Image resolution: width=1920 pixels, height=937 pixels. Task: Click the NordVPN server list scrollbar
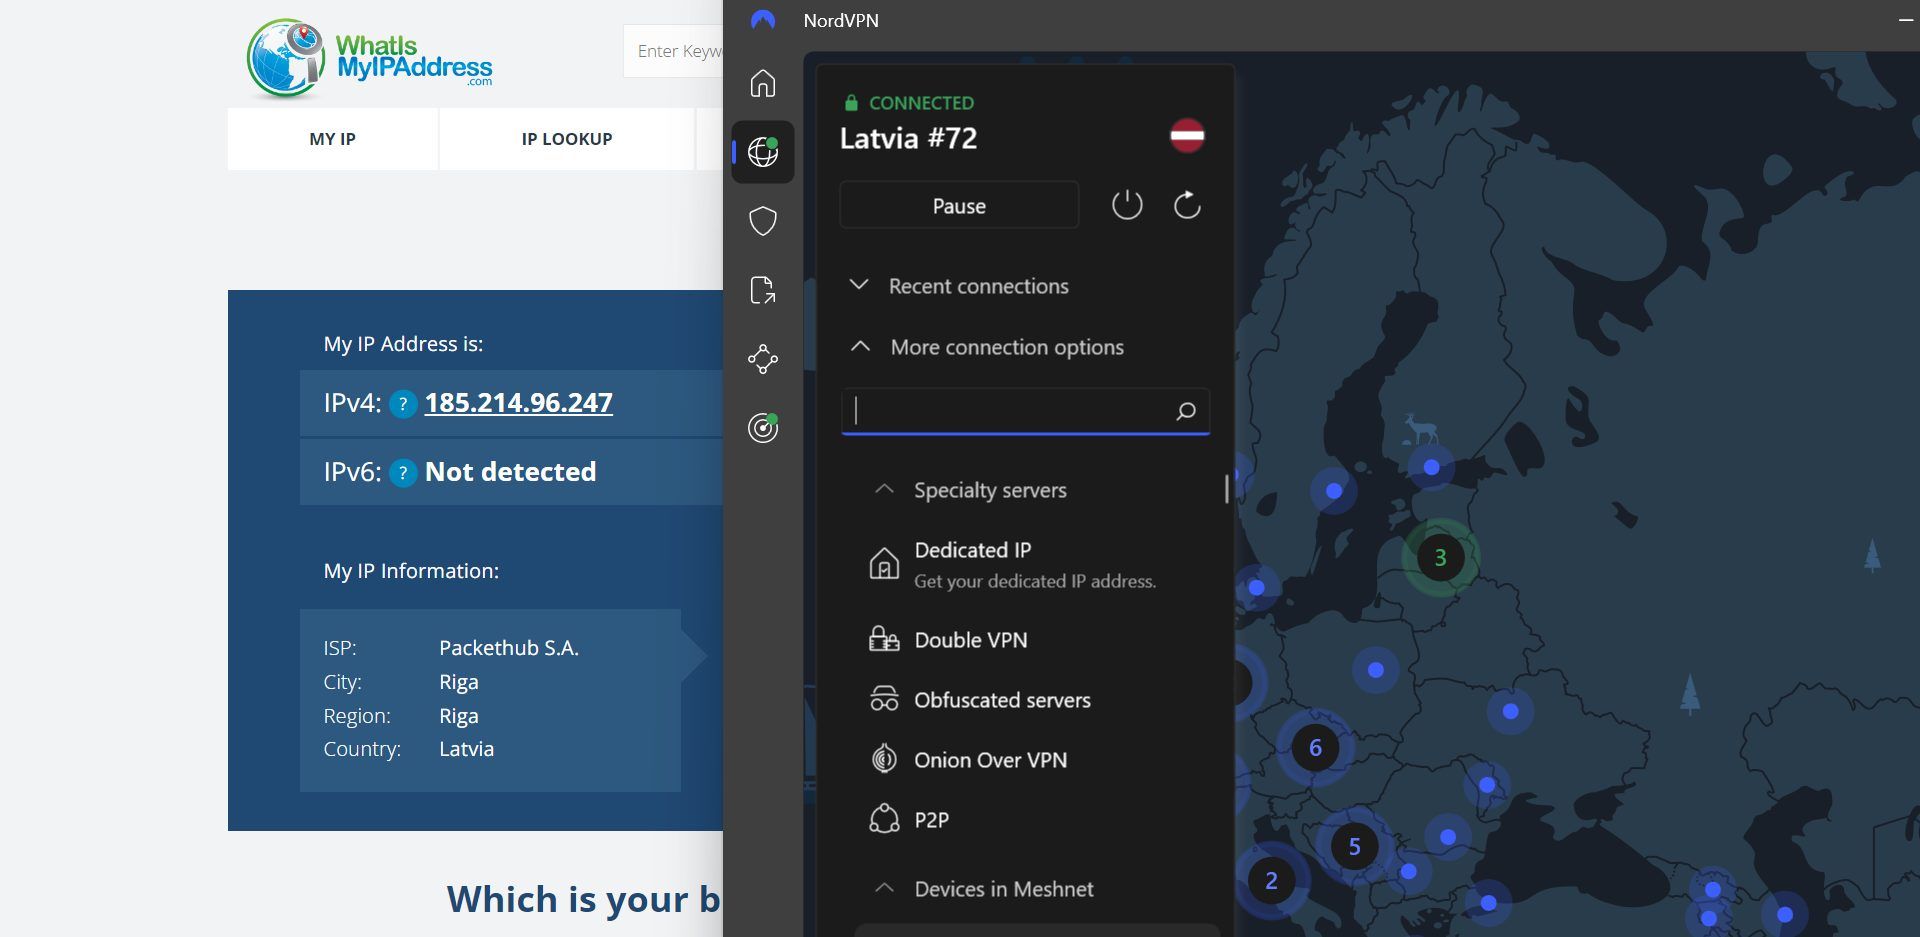[x=1227, y=488]
